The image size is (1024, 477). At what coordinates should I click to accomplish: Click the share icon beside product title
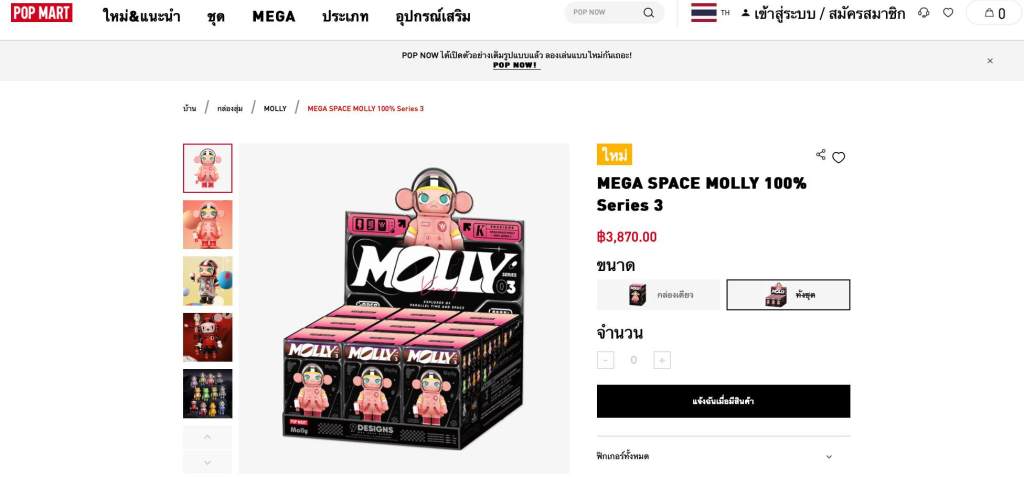(821, 155)
